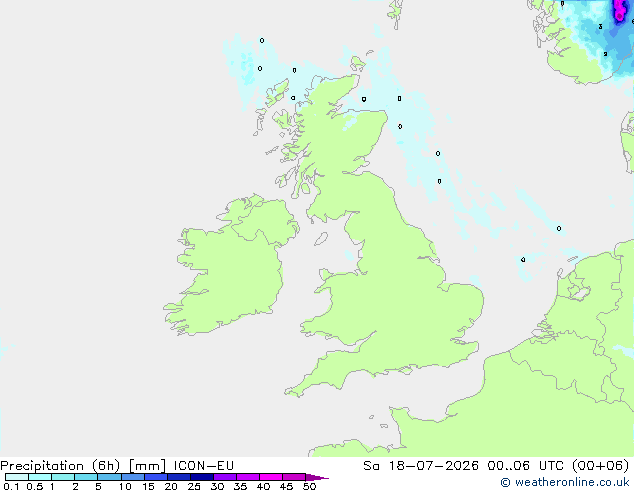634x490 pixels.
Task: Select the 'Precipitation (6h) [mm] ICON-EU' title text
Action: pyautogui.click(x=117, y=466)
